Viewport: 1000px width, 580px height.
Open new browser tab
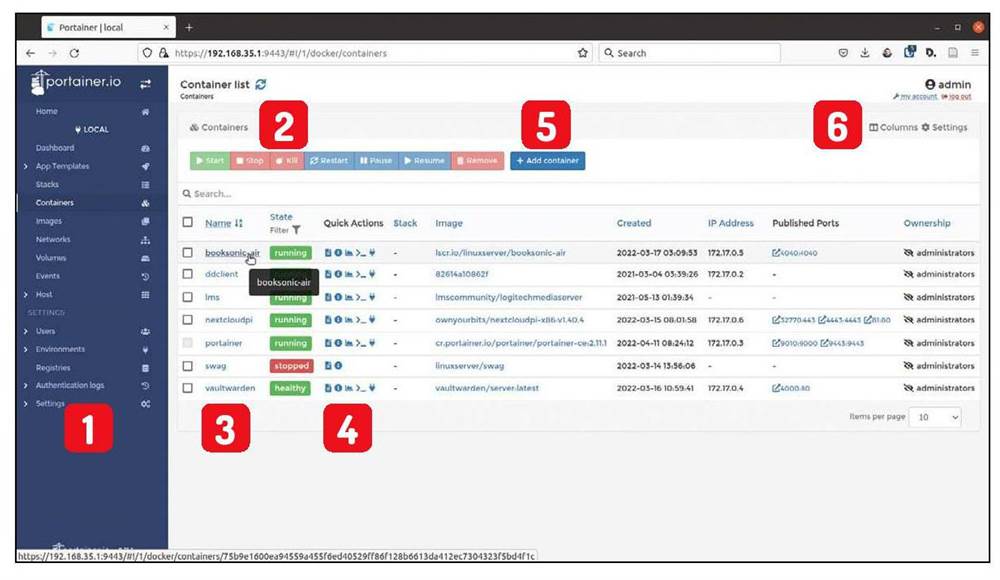click(189, 27)
